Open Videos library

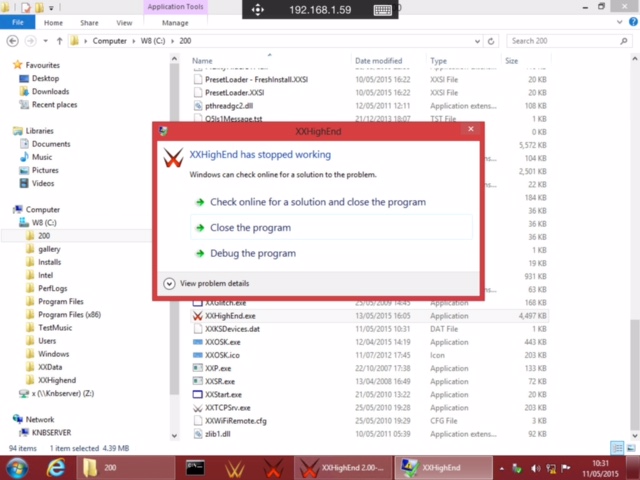(43, 183)
